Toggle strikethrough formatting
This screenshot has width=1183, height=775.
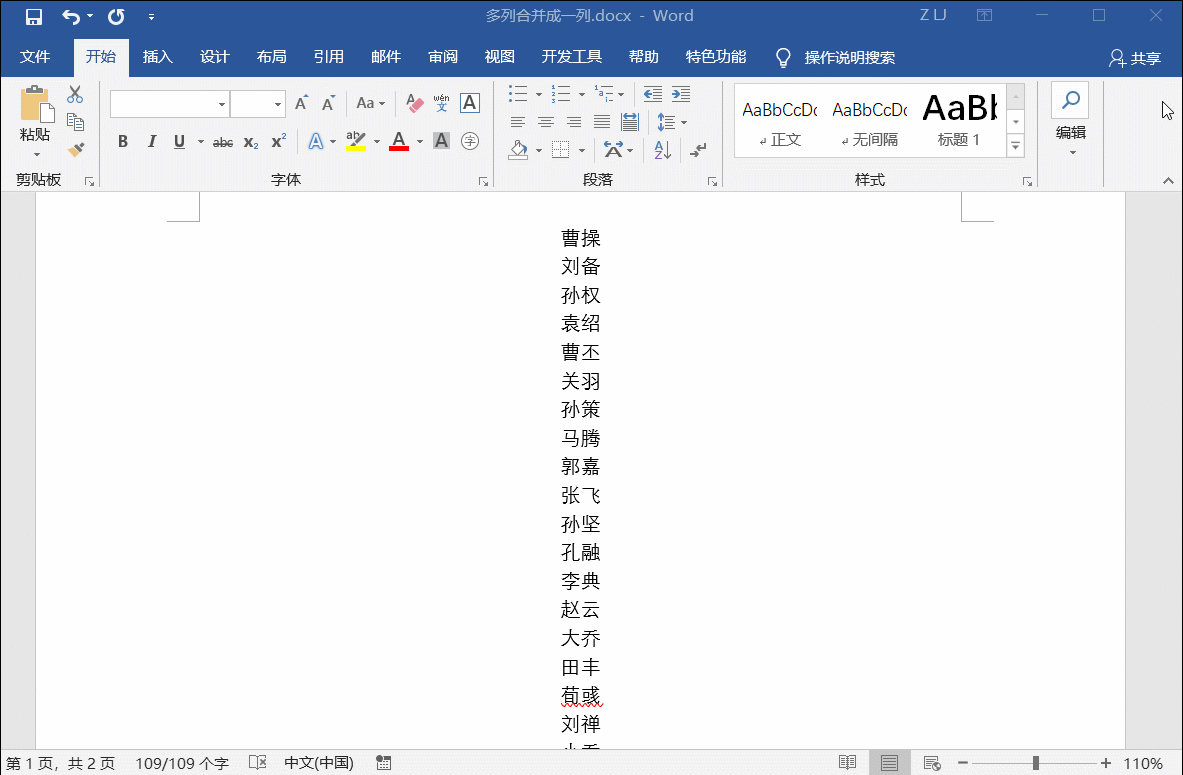[223, 142]
